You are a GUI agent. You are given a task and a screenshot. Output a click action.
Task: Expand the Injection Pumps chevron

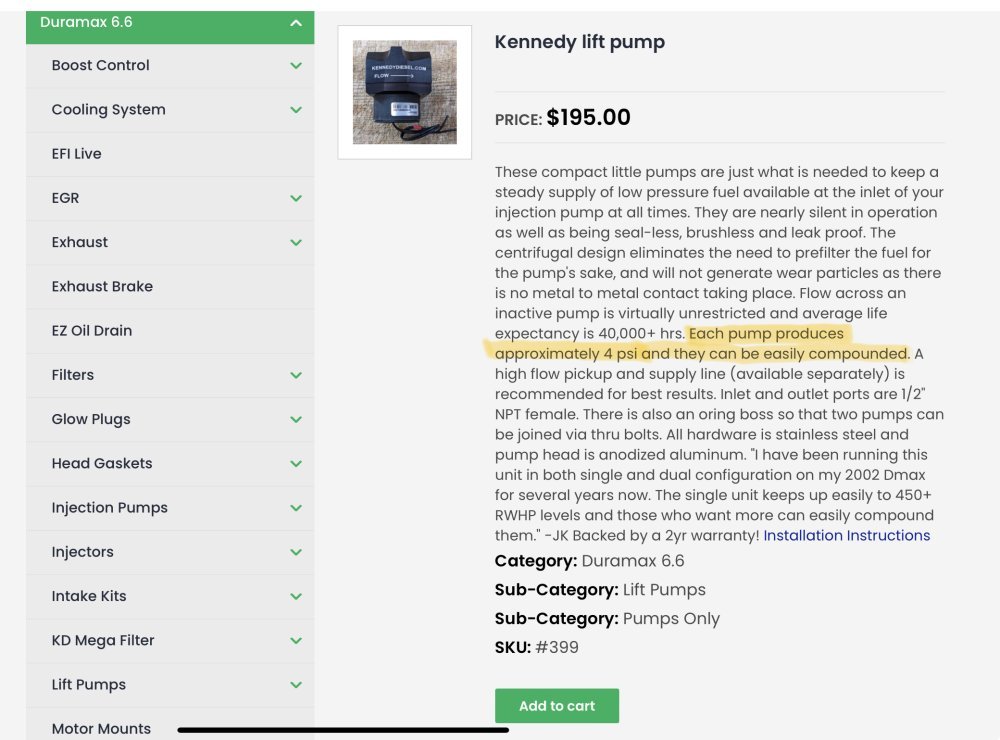(296, 508)
